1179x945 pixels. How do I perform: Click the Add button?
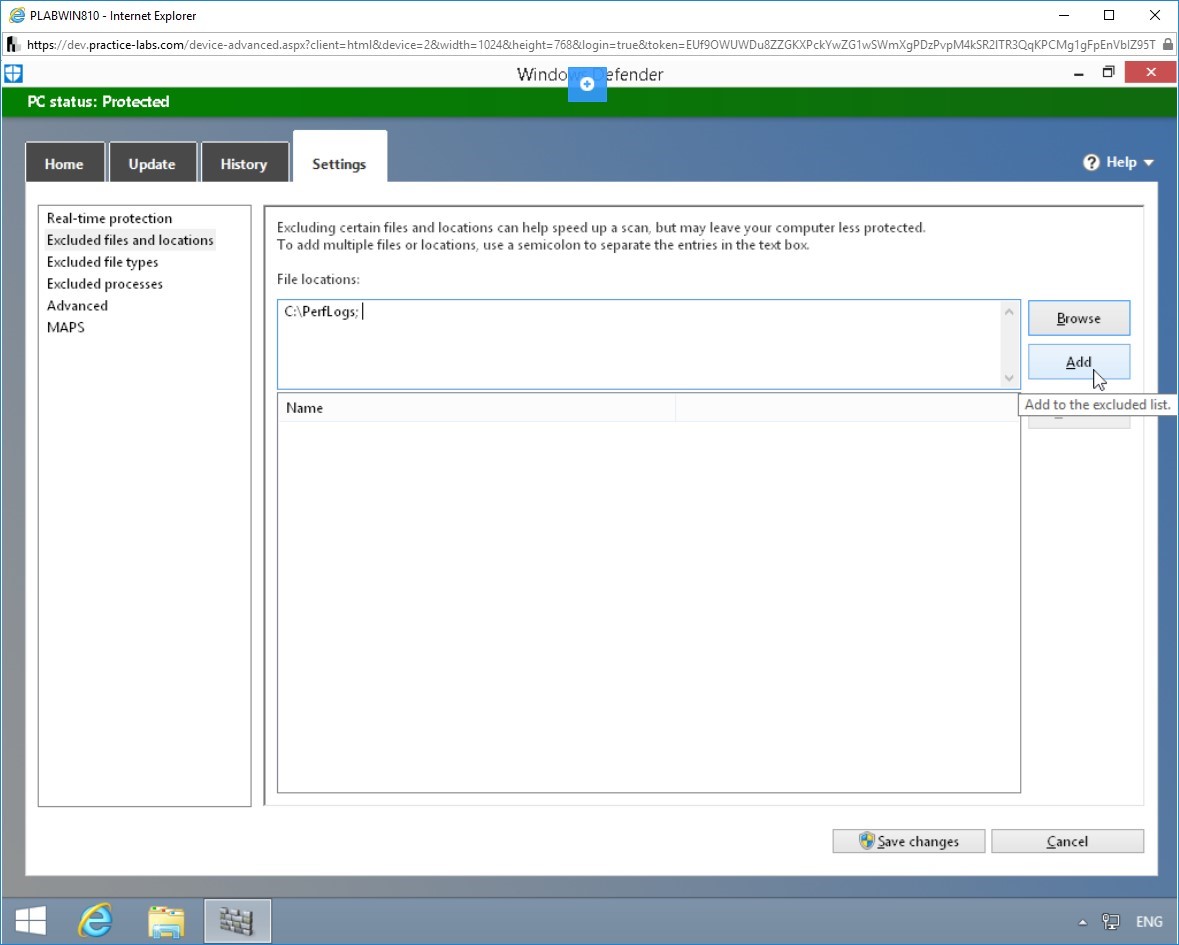click(x=1078, y=362)
